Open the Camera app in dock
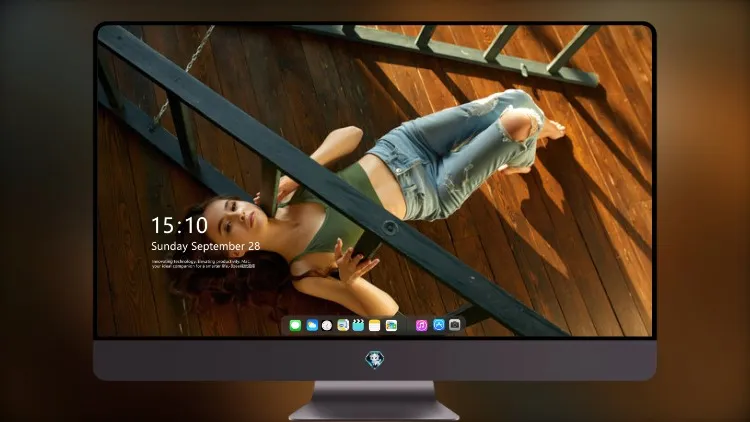The height and width of the screenshot is (422, 750). tap(455, 325)
